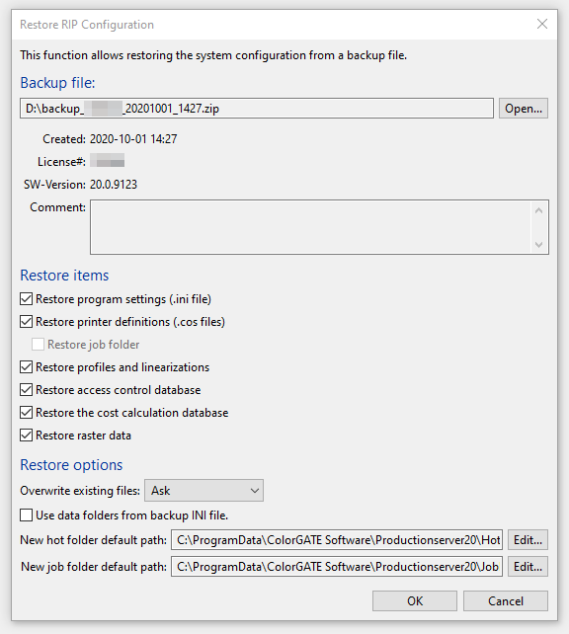Click Open... to browse backup file
The image size is (569, 634).
point(523,108)
